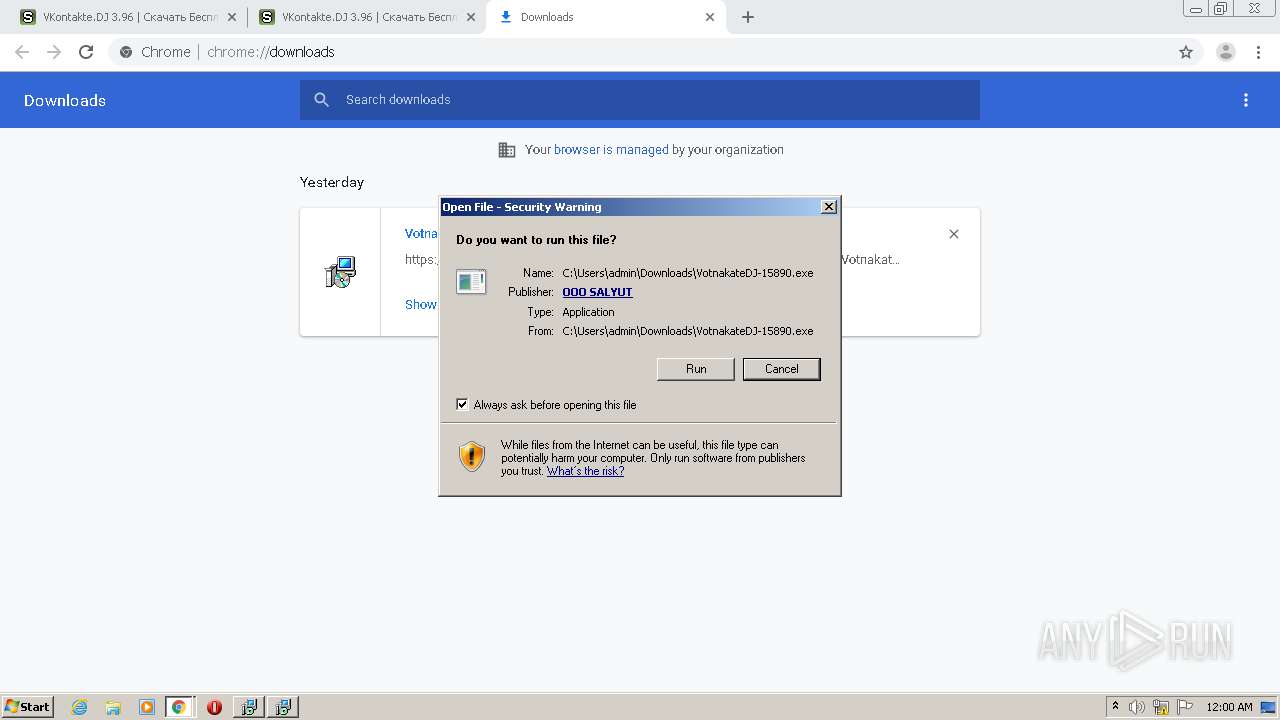Image resolution: width=1280 pixels, height=720 pixels.
Task: Open the Chrome menu with three dots
Action: tap(1258, 52)
